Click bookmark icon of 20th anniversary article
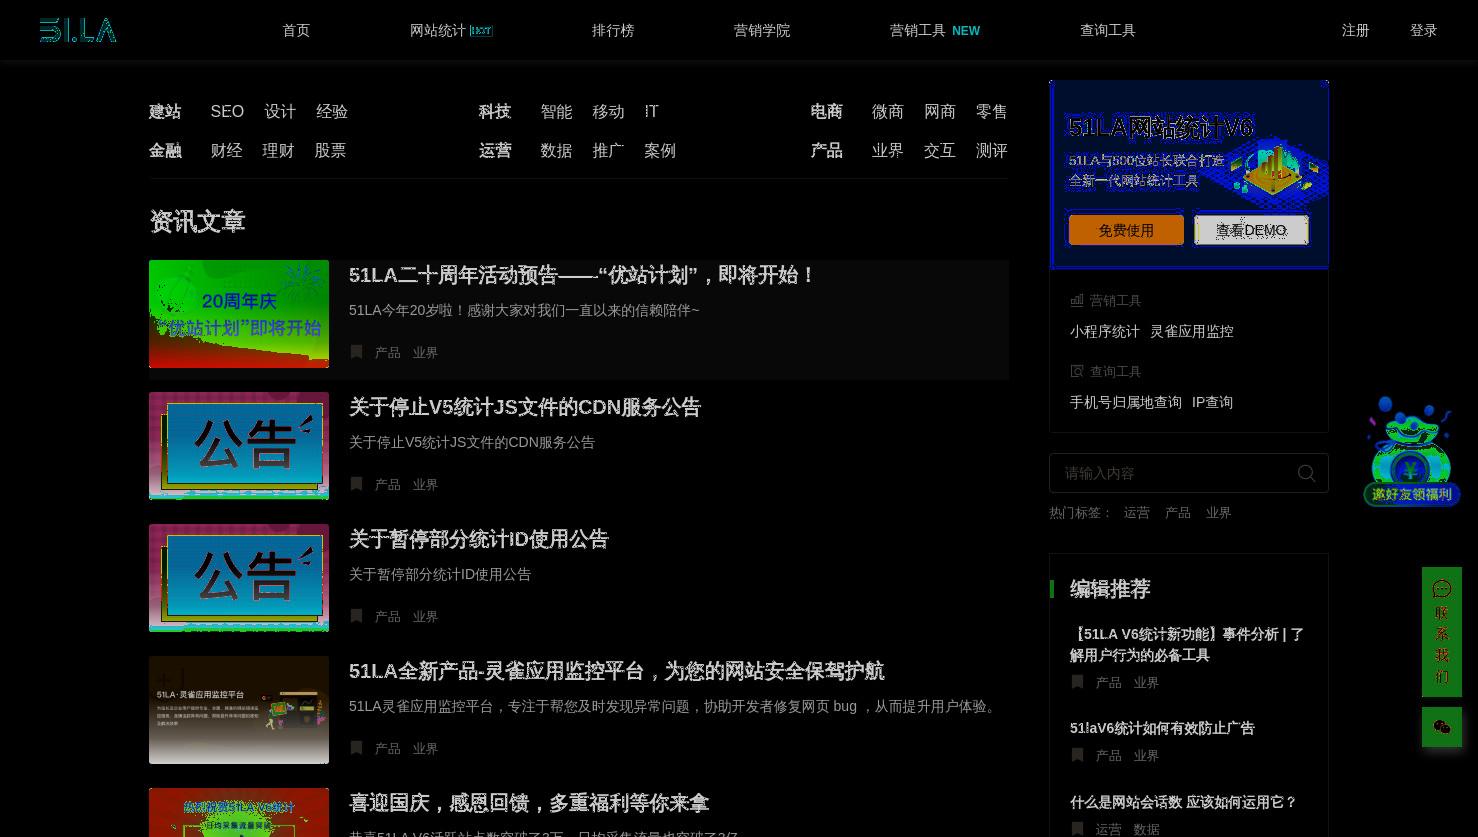 [x=356, y=352]
